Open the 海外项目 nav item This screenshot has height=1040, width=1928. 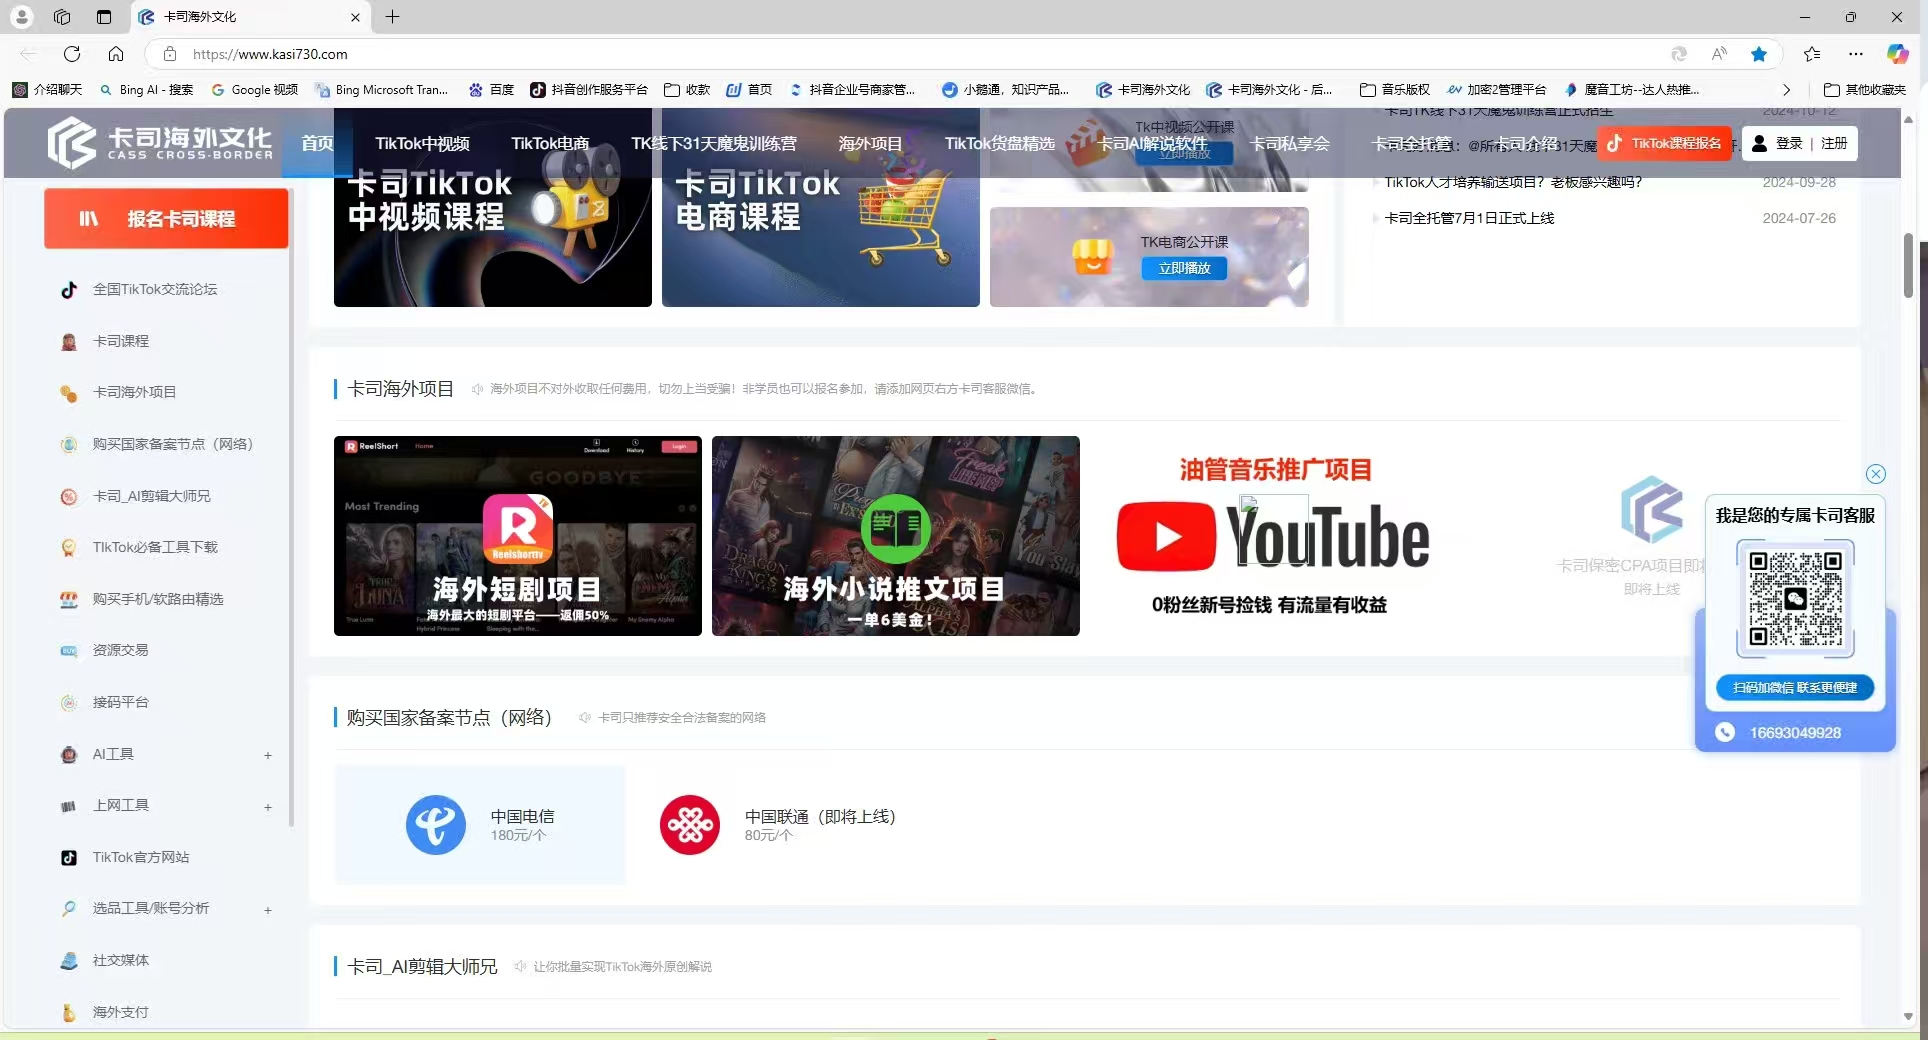click(x=870, y=143)
